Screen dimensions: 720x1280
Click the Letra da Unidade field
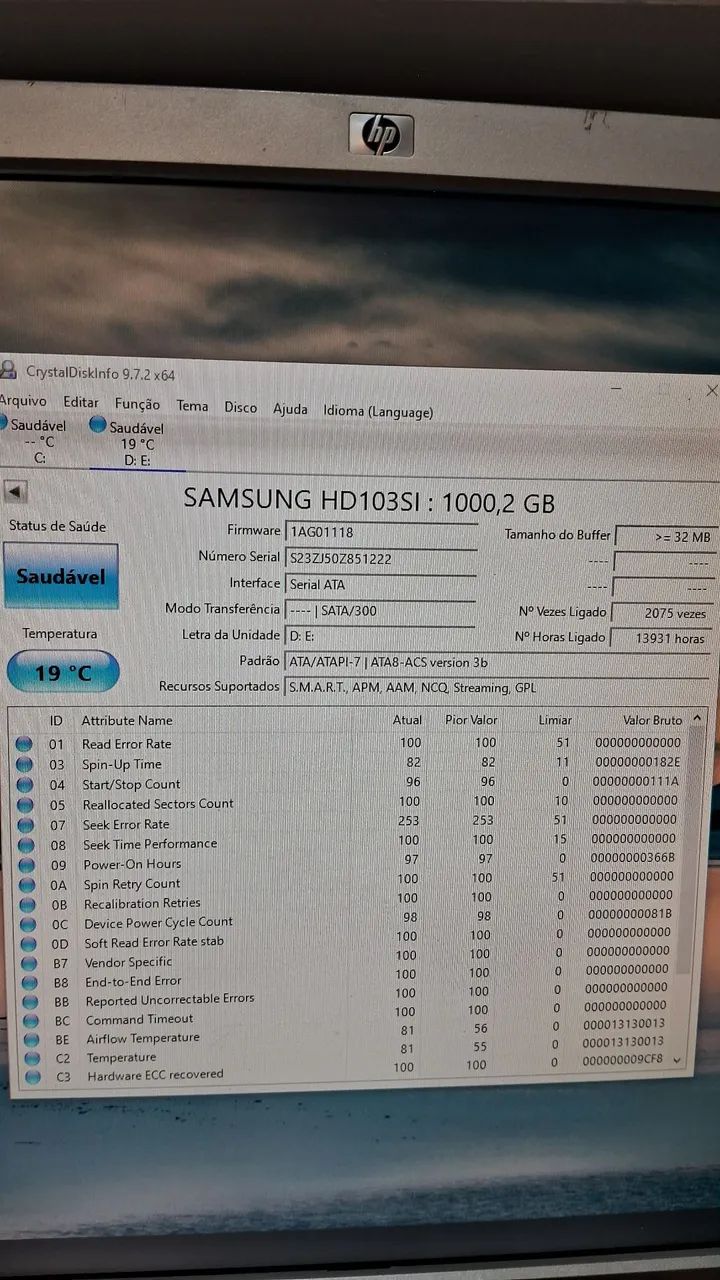point(381,636)
